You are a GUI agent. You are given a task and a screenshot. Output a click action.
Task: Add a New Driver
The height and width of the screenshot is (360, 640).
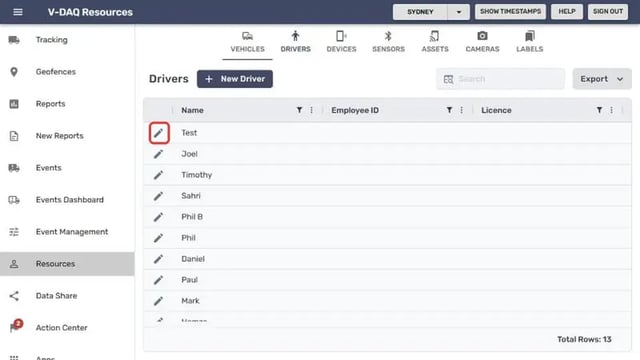(235, 79)
